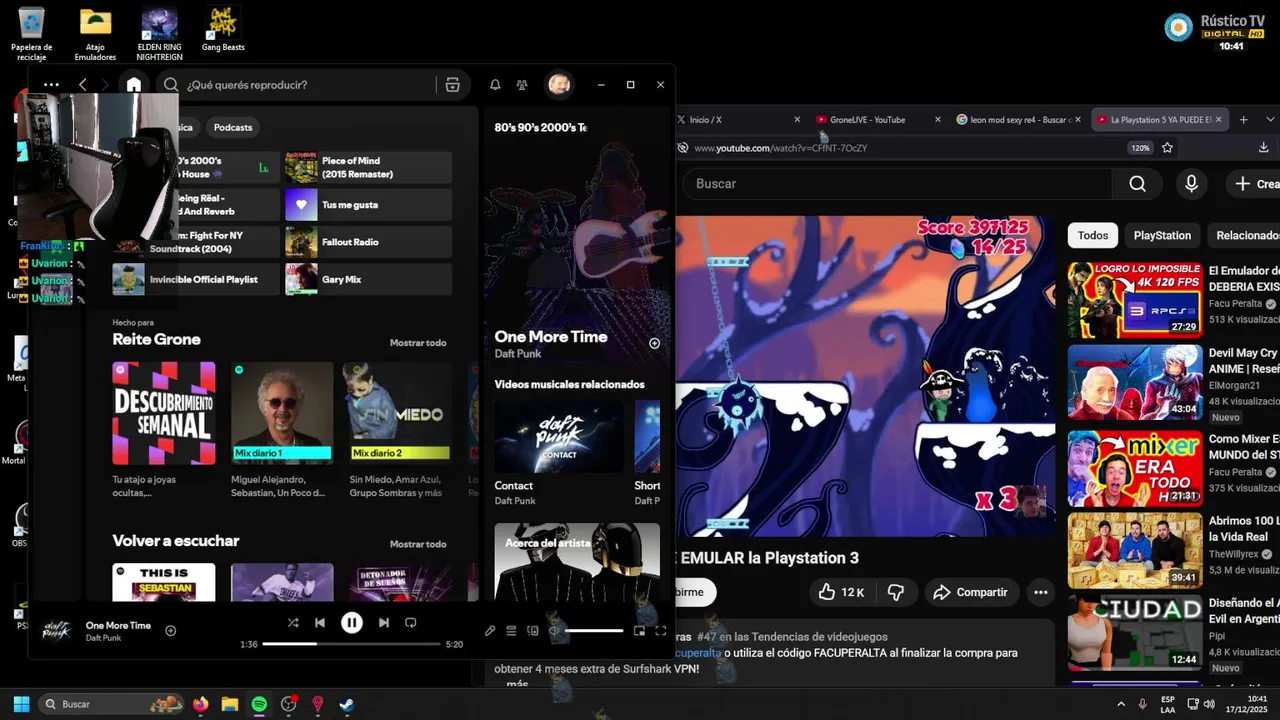Screen dimensions: 1280x720
Task: Mute Spotify volume speaker icon
Action: tap(554, 631)
